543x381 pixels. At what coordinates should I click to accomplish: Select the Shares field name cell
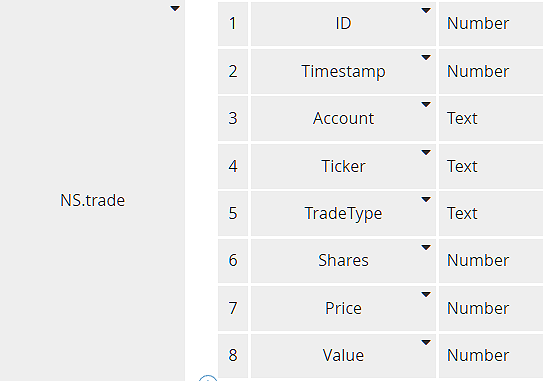pyautogui.click(x=343, y=260)
